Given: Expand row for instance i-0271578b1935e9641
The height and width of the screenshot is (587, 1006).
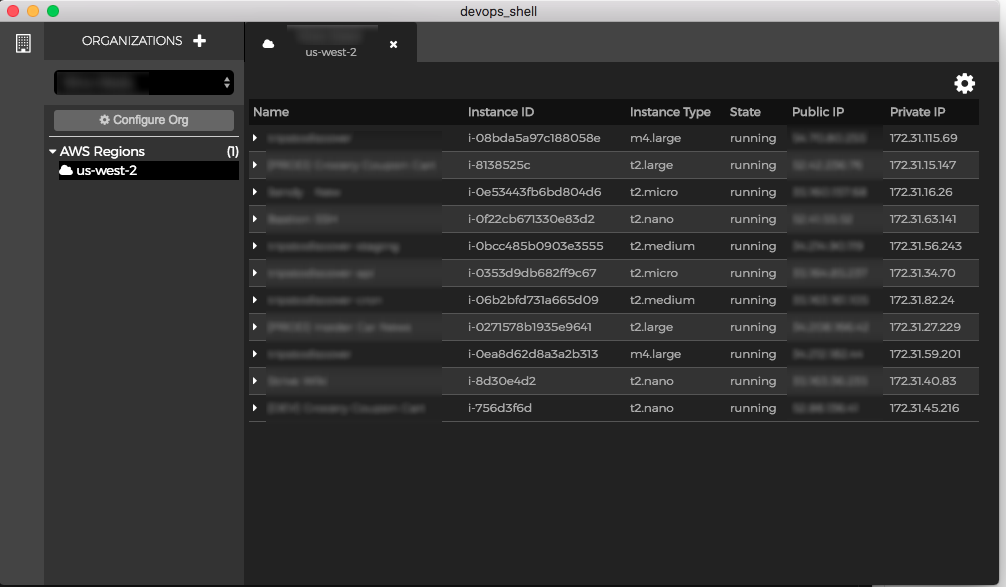Looking at the screenshot, I should [255, 327].
